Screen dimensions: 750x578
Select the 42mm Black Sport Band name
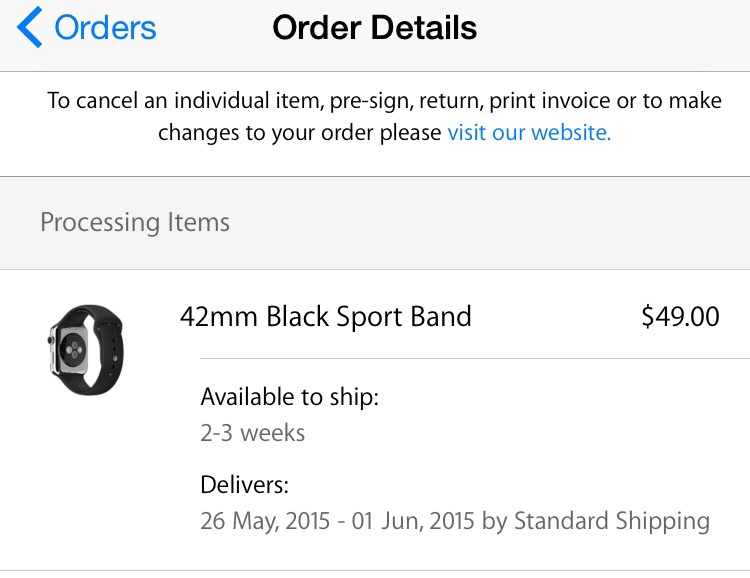click(x=325, y=317)
